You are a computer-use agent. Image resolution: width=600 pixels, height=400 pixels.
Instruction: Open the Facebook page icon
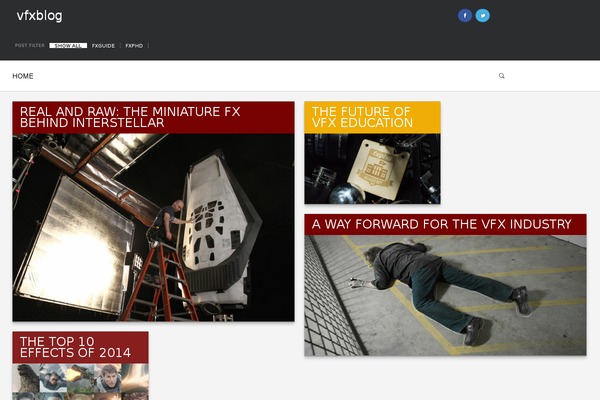pyautogui.click(x=465, y=16)
